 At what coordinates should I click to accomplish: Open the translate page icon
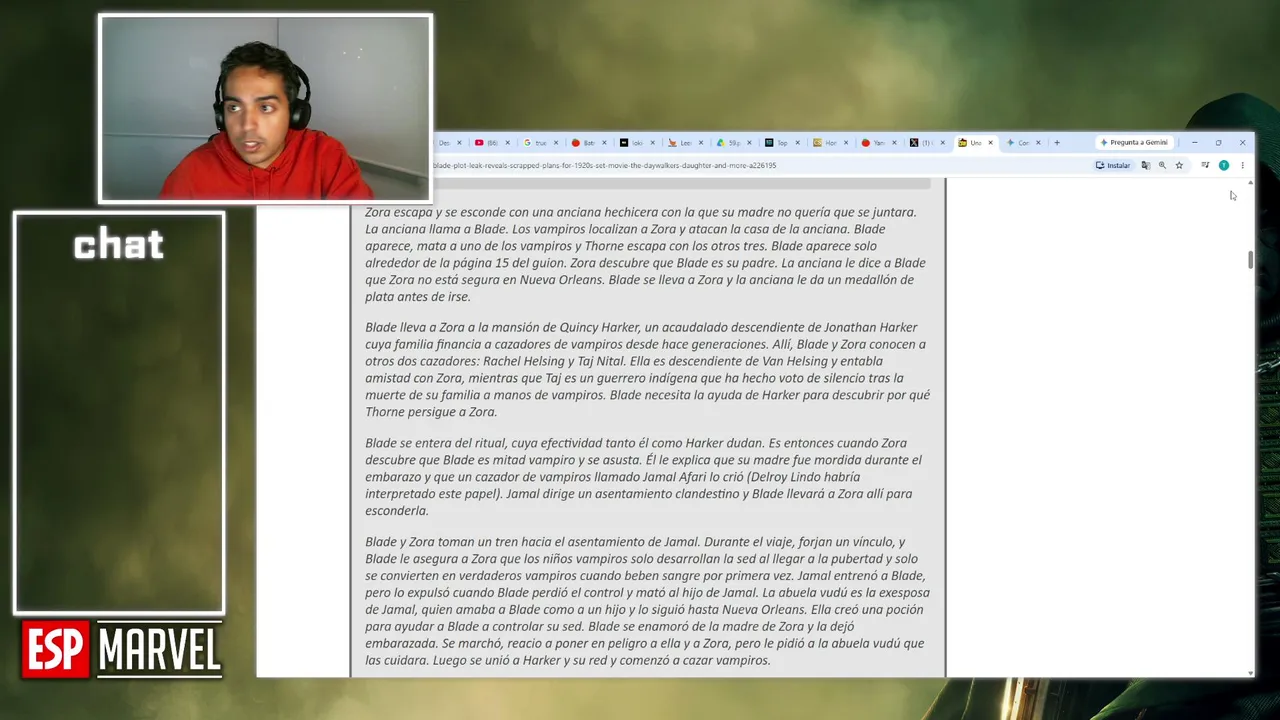pyautogui.click(x=1146, y=165)
